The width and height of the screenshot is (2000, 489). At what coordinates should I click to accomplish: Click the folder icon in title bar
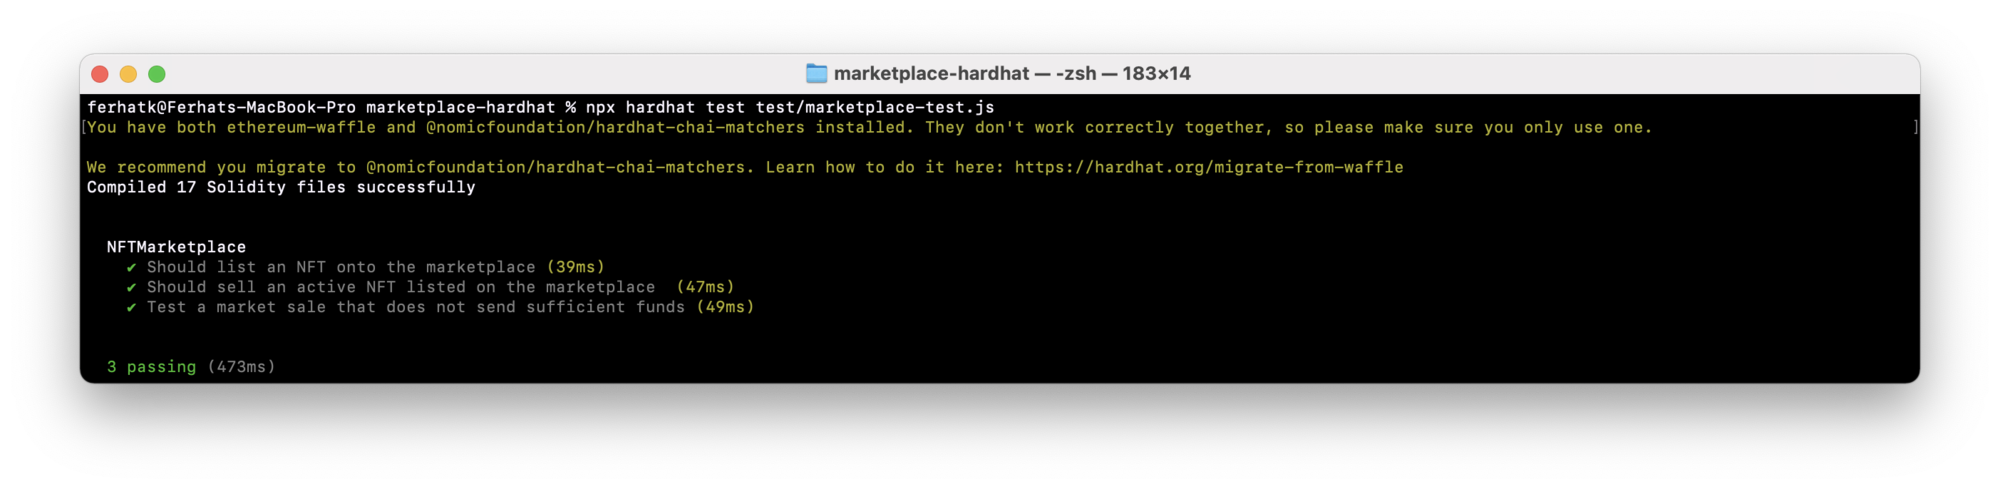816,74
